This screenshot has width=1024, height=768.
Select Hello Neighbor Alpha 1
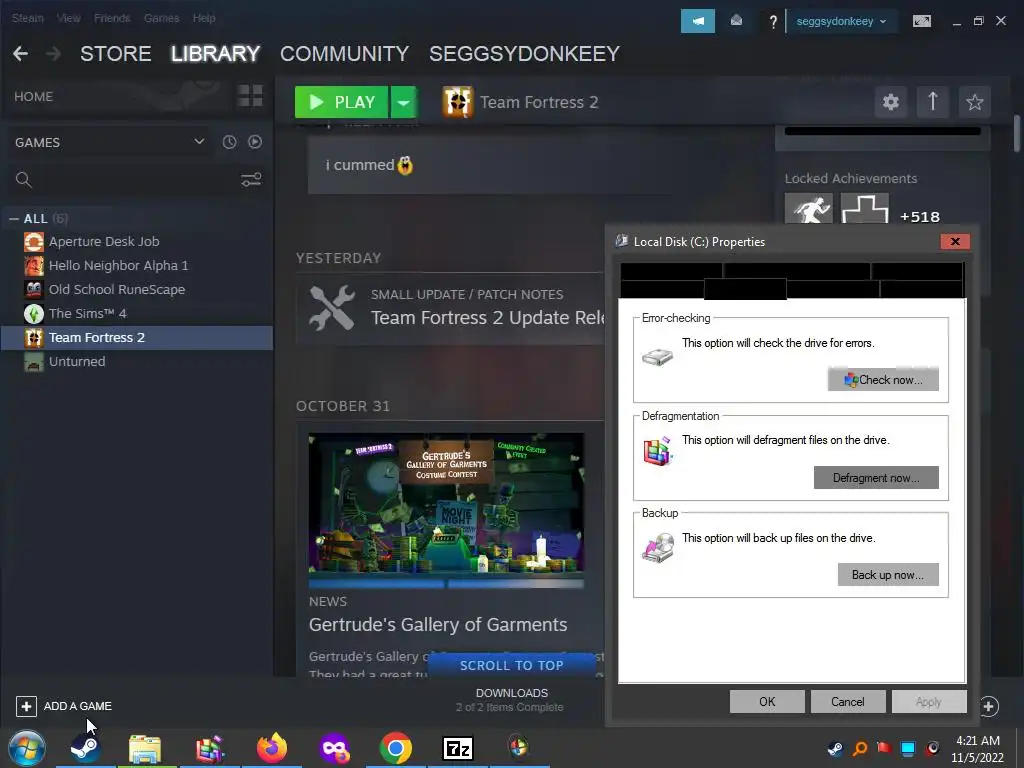(137, 266)
